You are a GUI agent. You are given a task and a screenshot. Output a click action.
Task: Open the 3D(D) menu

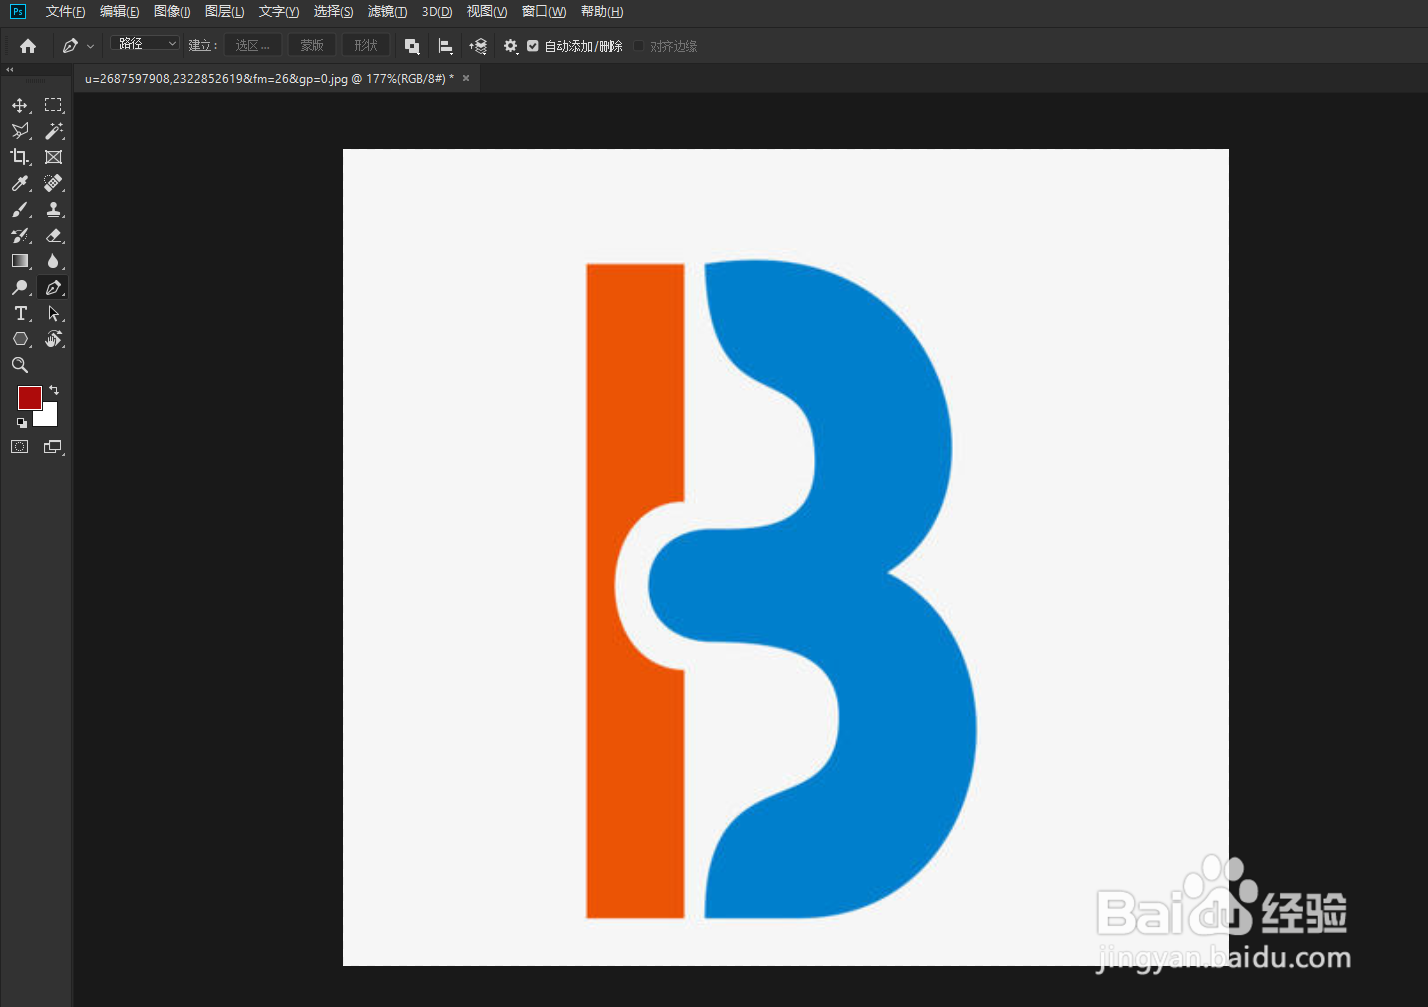pos(437,12)
